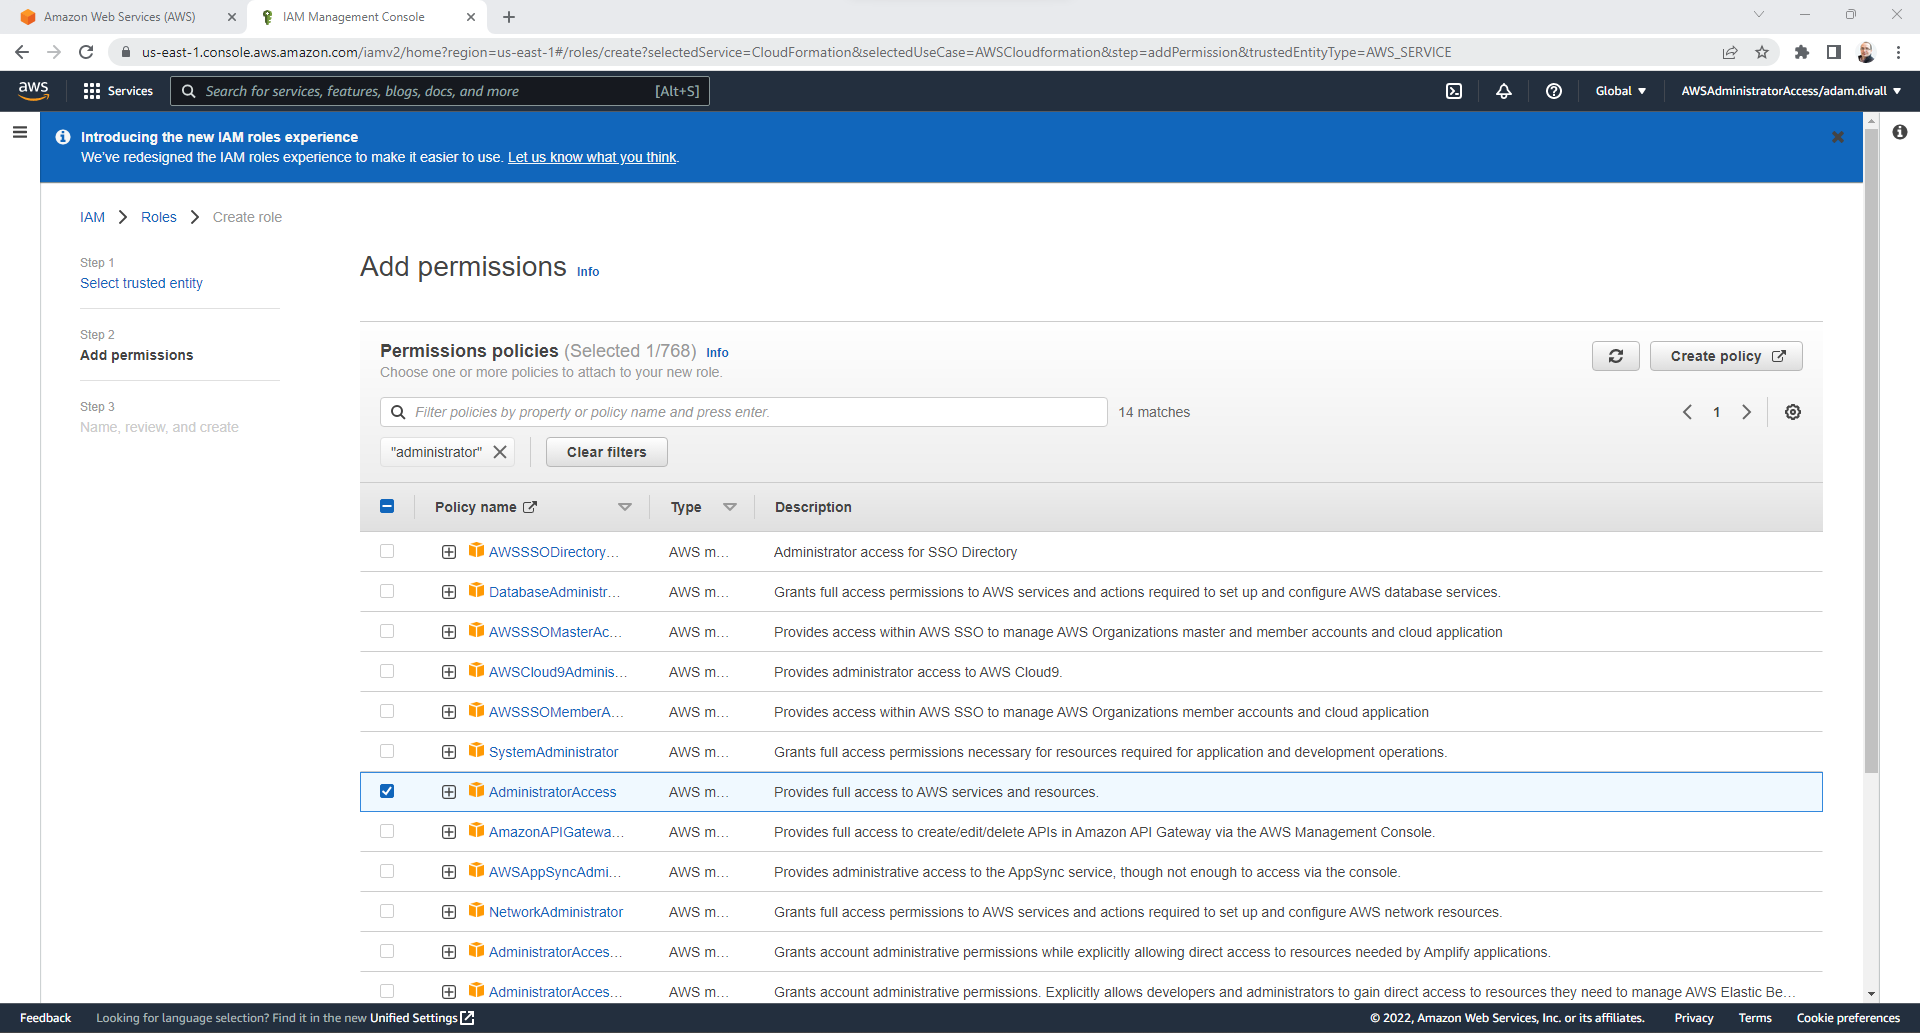Screen dimensions: 1920x1033
Task: Click "Let us know what you think" link
Action: pos(592,157)
